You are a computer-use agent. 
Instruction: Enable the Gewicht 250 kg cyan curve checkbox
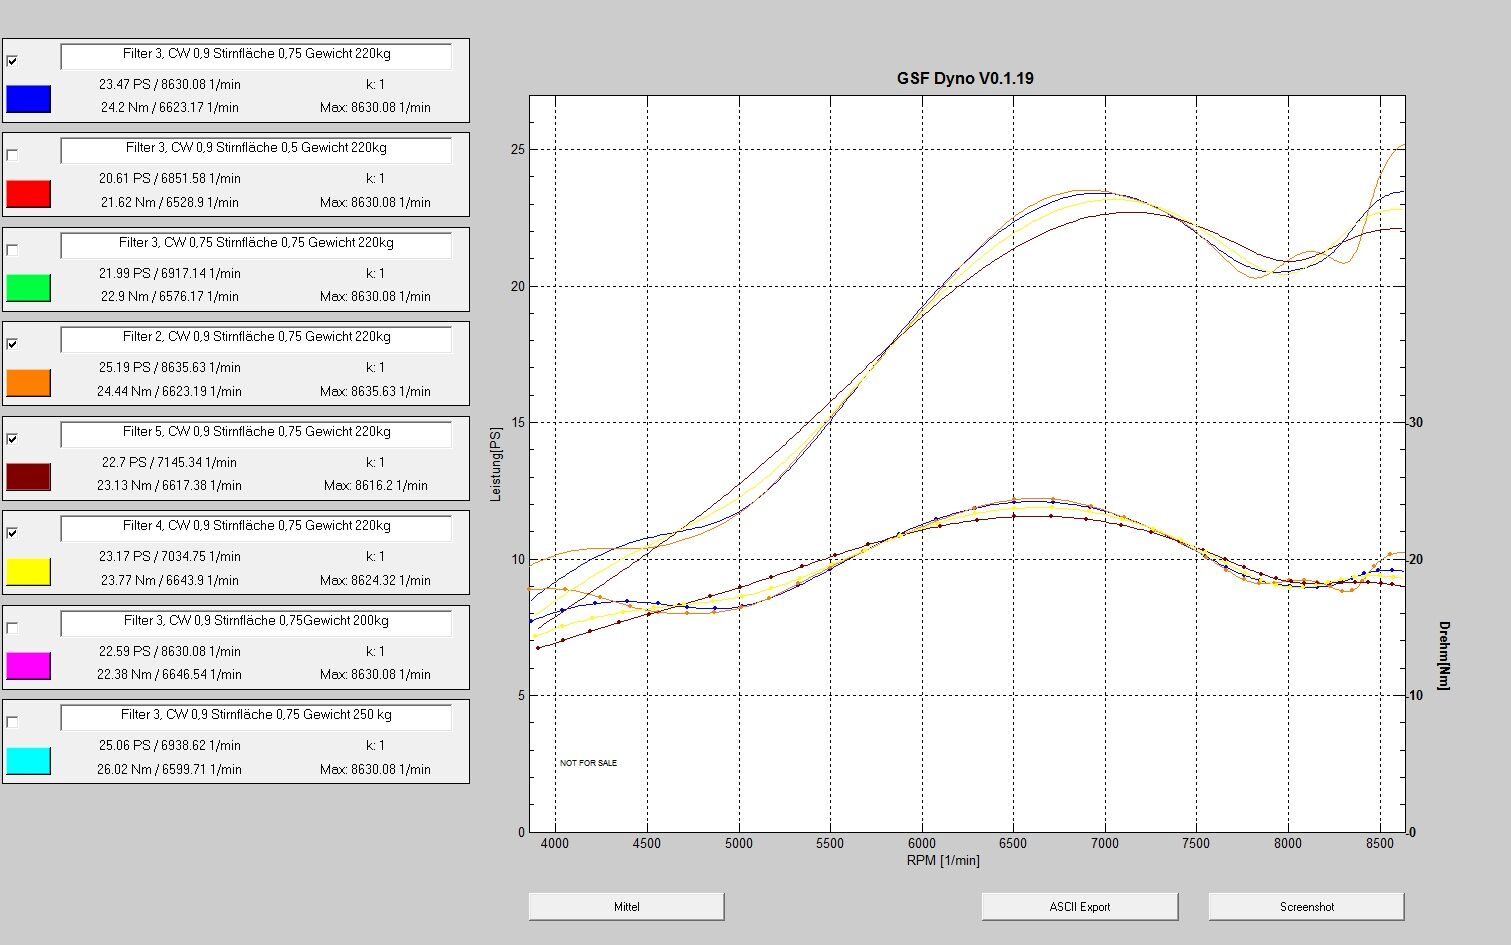coord(12,722)
